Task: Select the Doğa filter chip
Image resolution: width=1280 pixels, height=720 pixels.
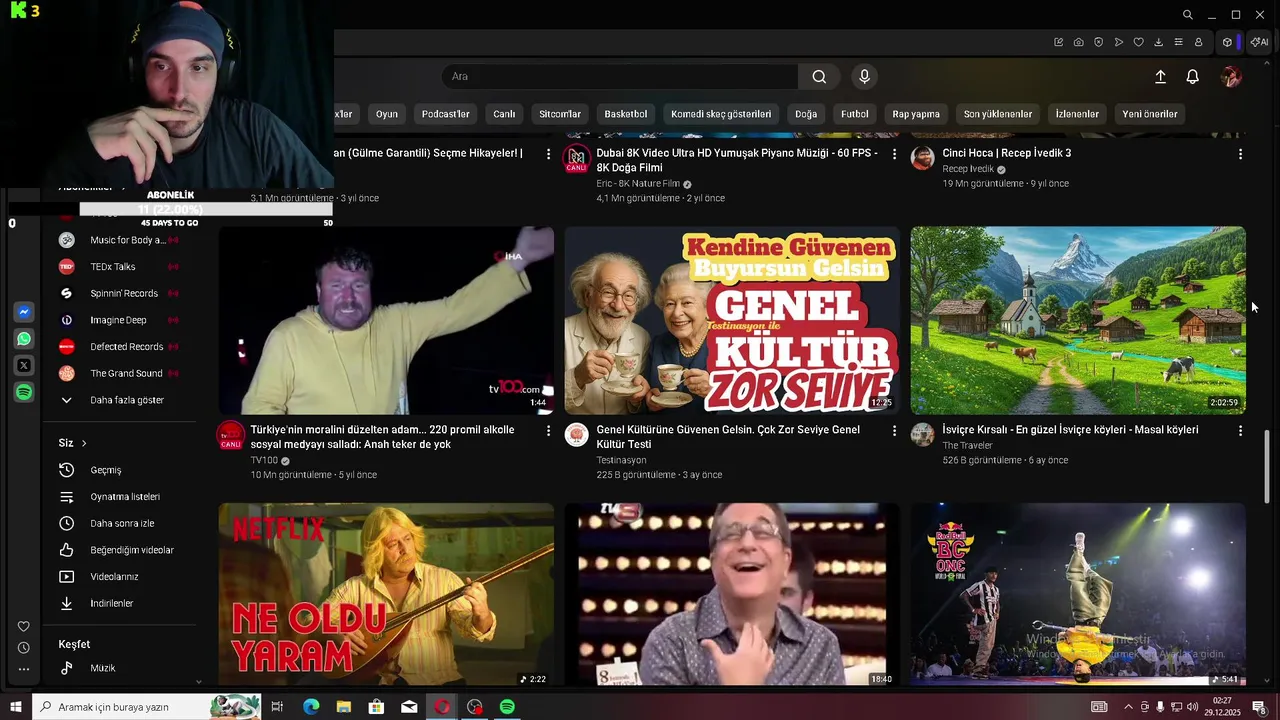Action: coord(806,114)
